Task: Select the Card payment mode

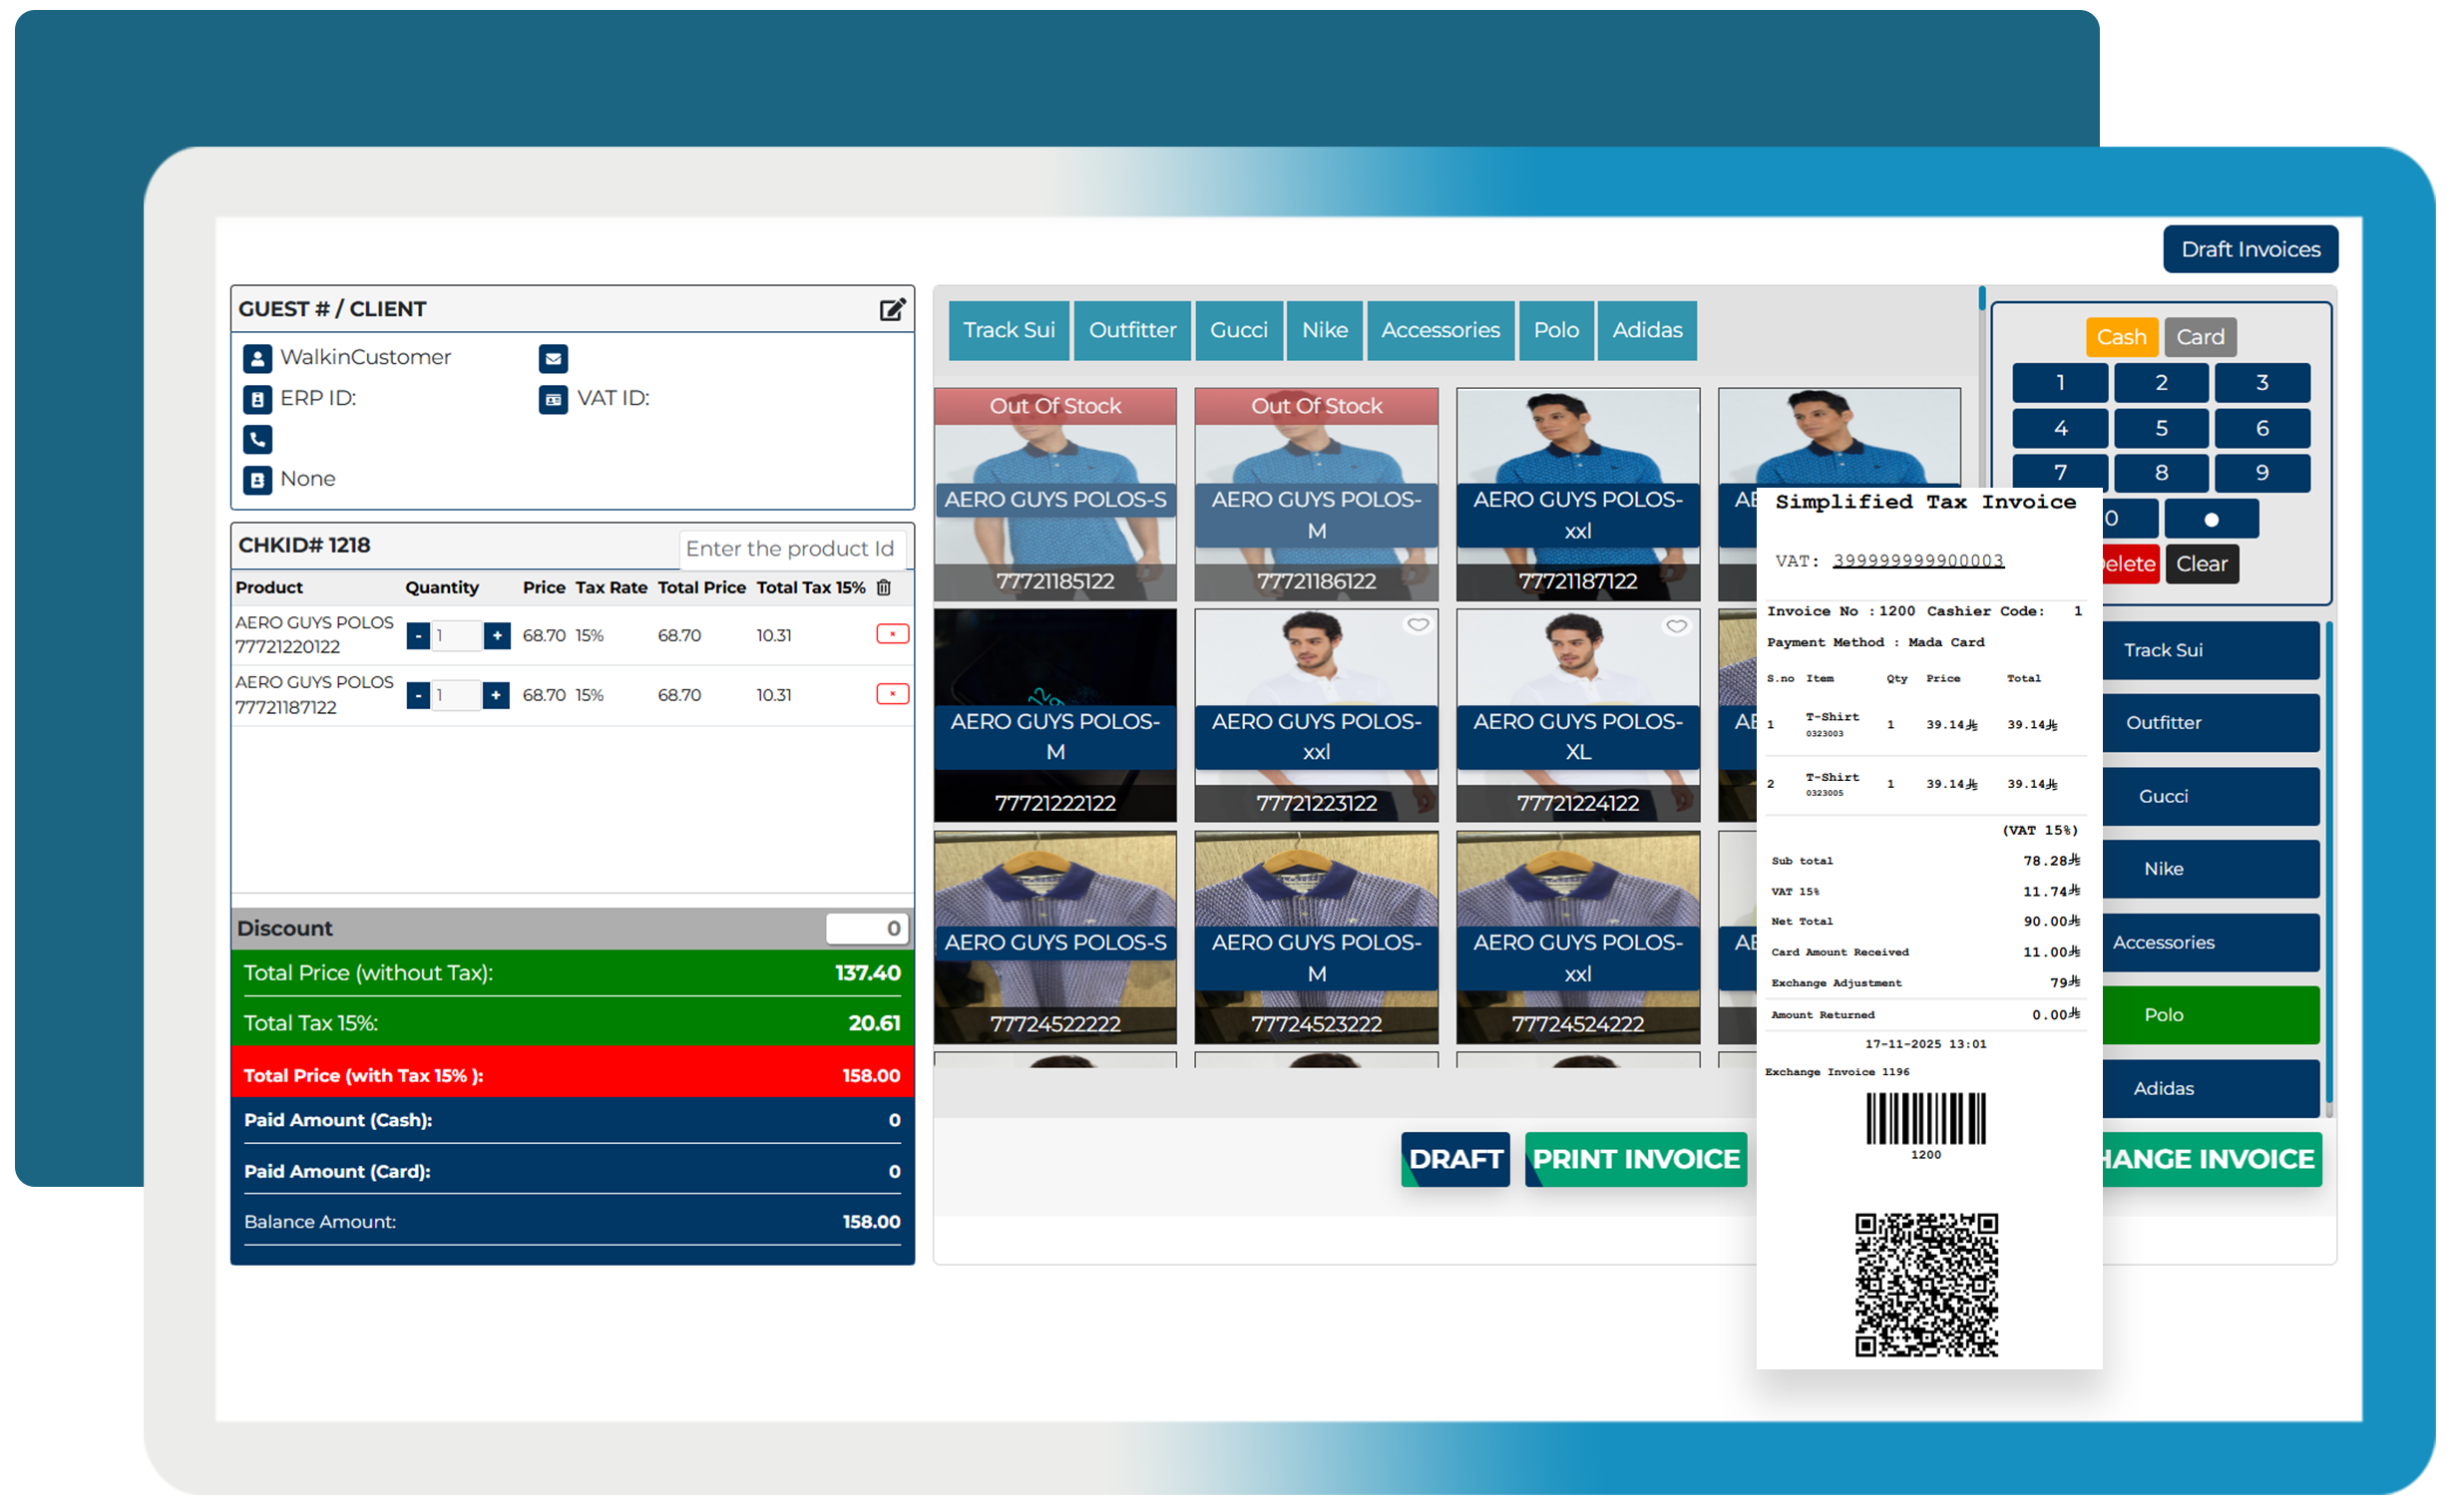Action: tap(2200, 337)
